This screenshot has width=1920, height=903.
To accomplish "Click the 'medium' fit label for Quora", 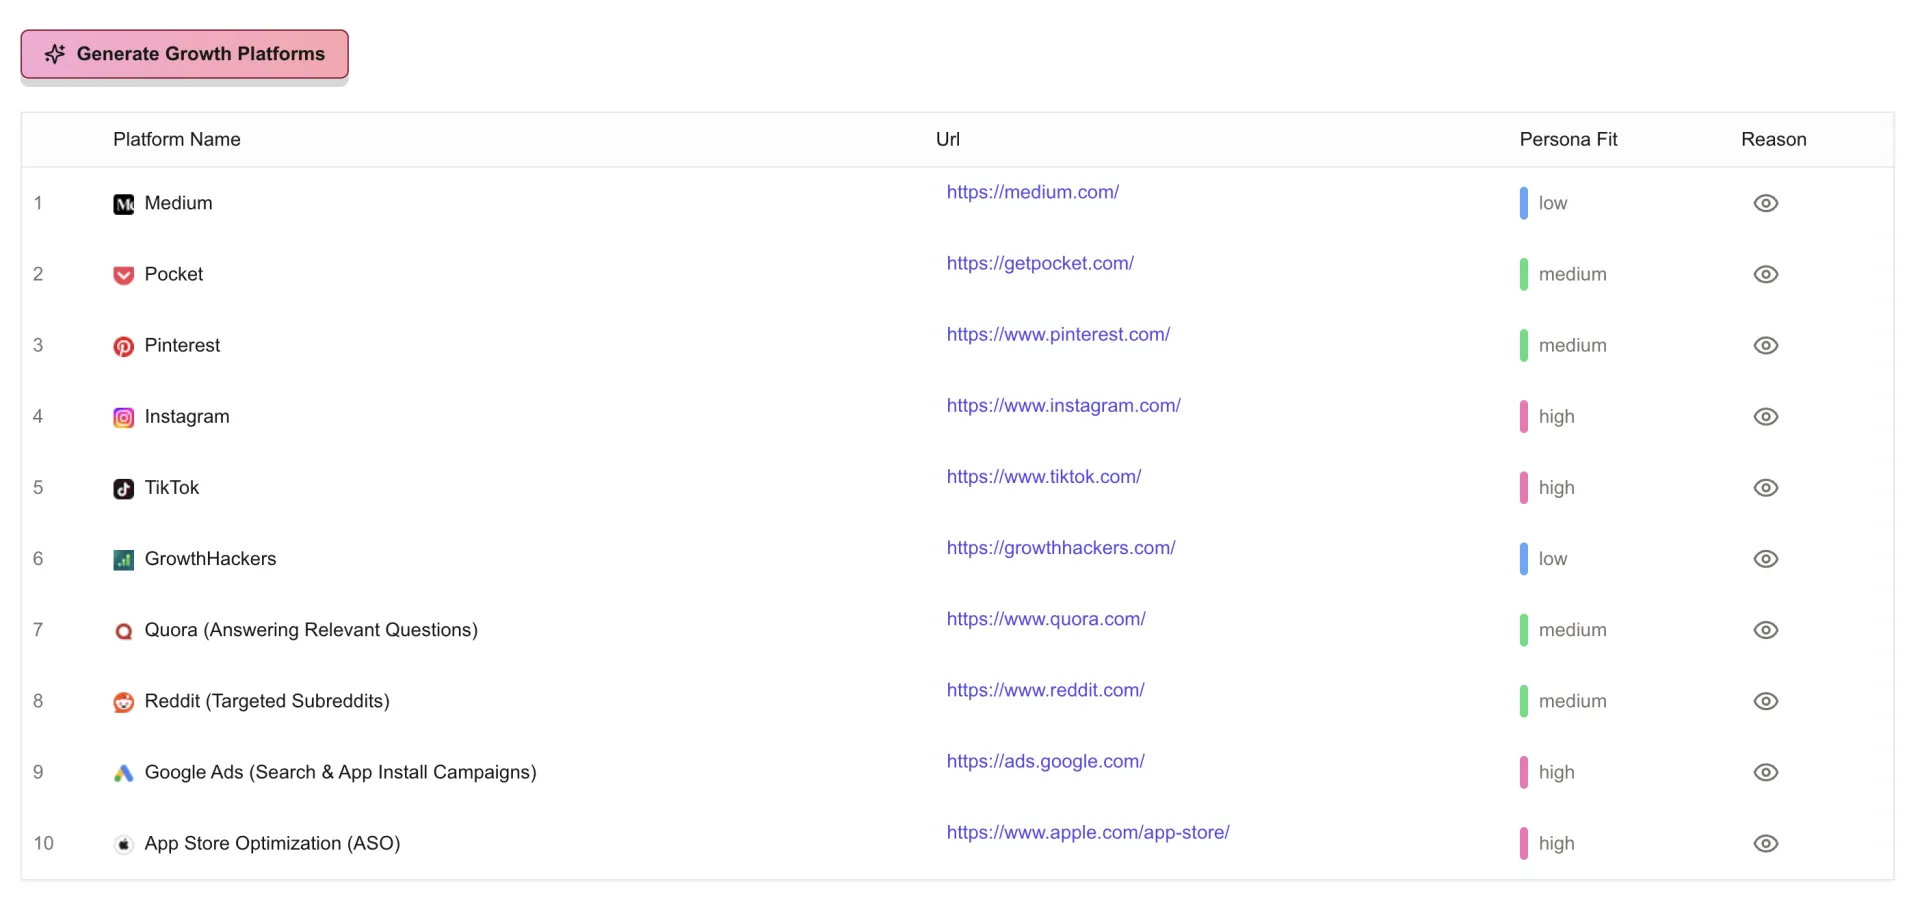I will [x=1573, y=630].
